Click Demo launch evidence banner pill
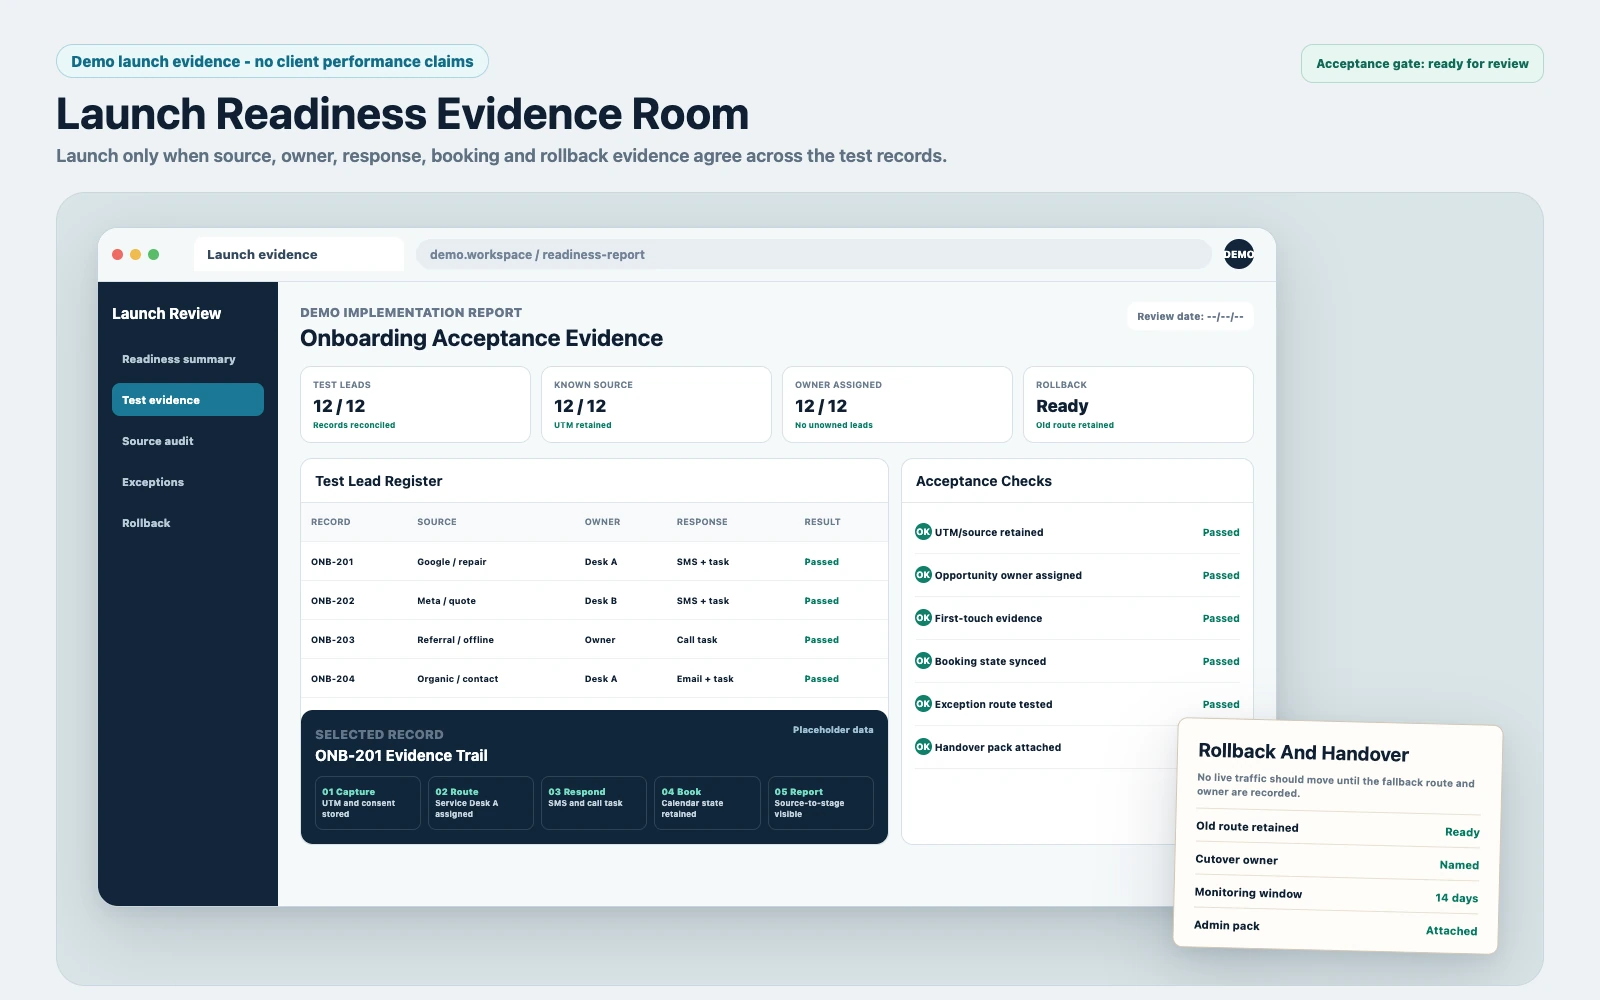Screen dimensions: 1600x1000 click(272, 61)
